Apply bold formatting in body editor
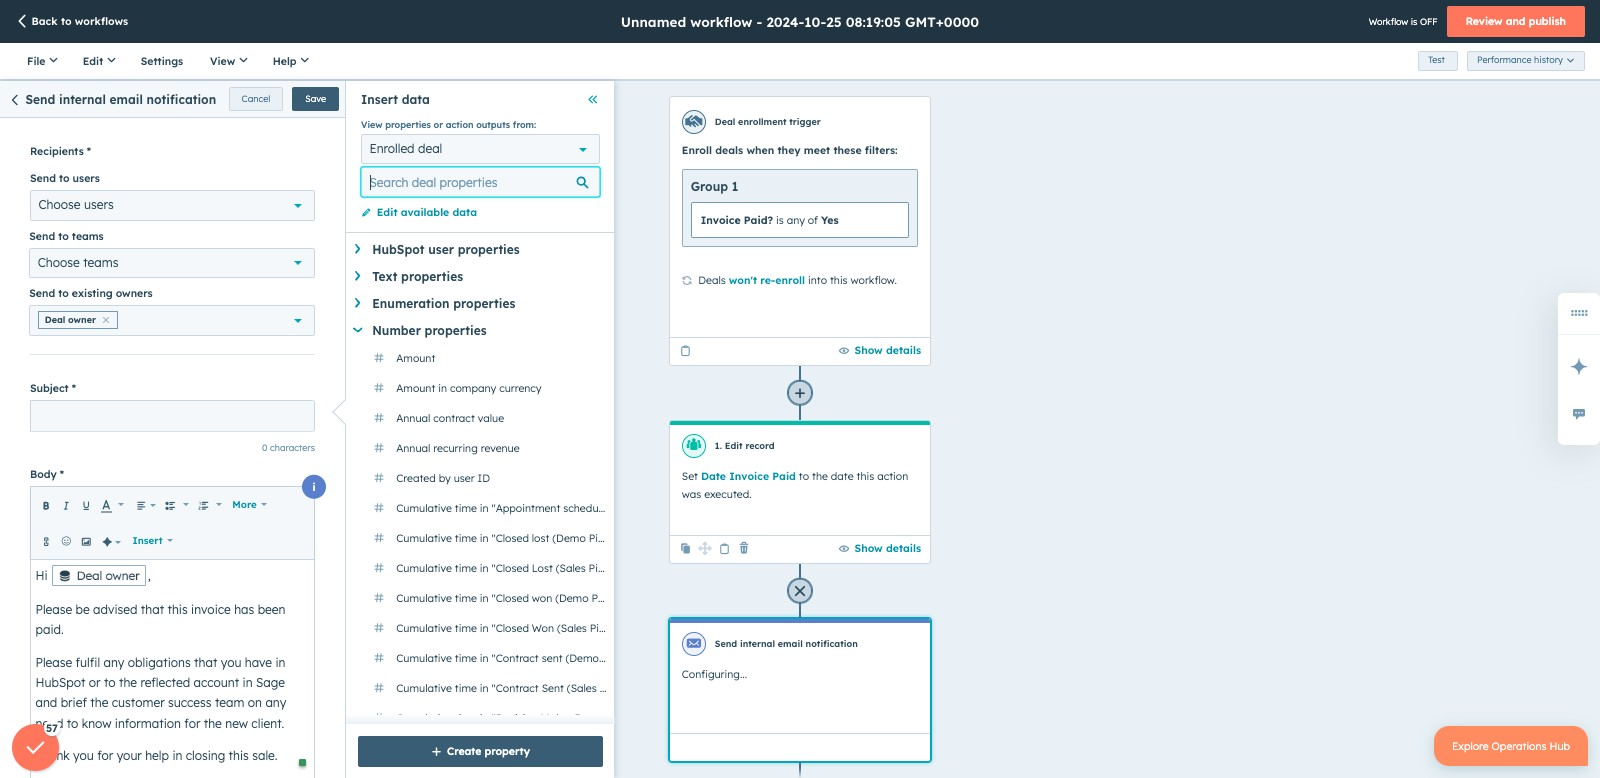 [x=46, y=506]
